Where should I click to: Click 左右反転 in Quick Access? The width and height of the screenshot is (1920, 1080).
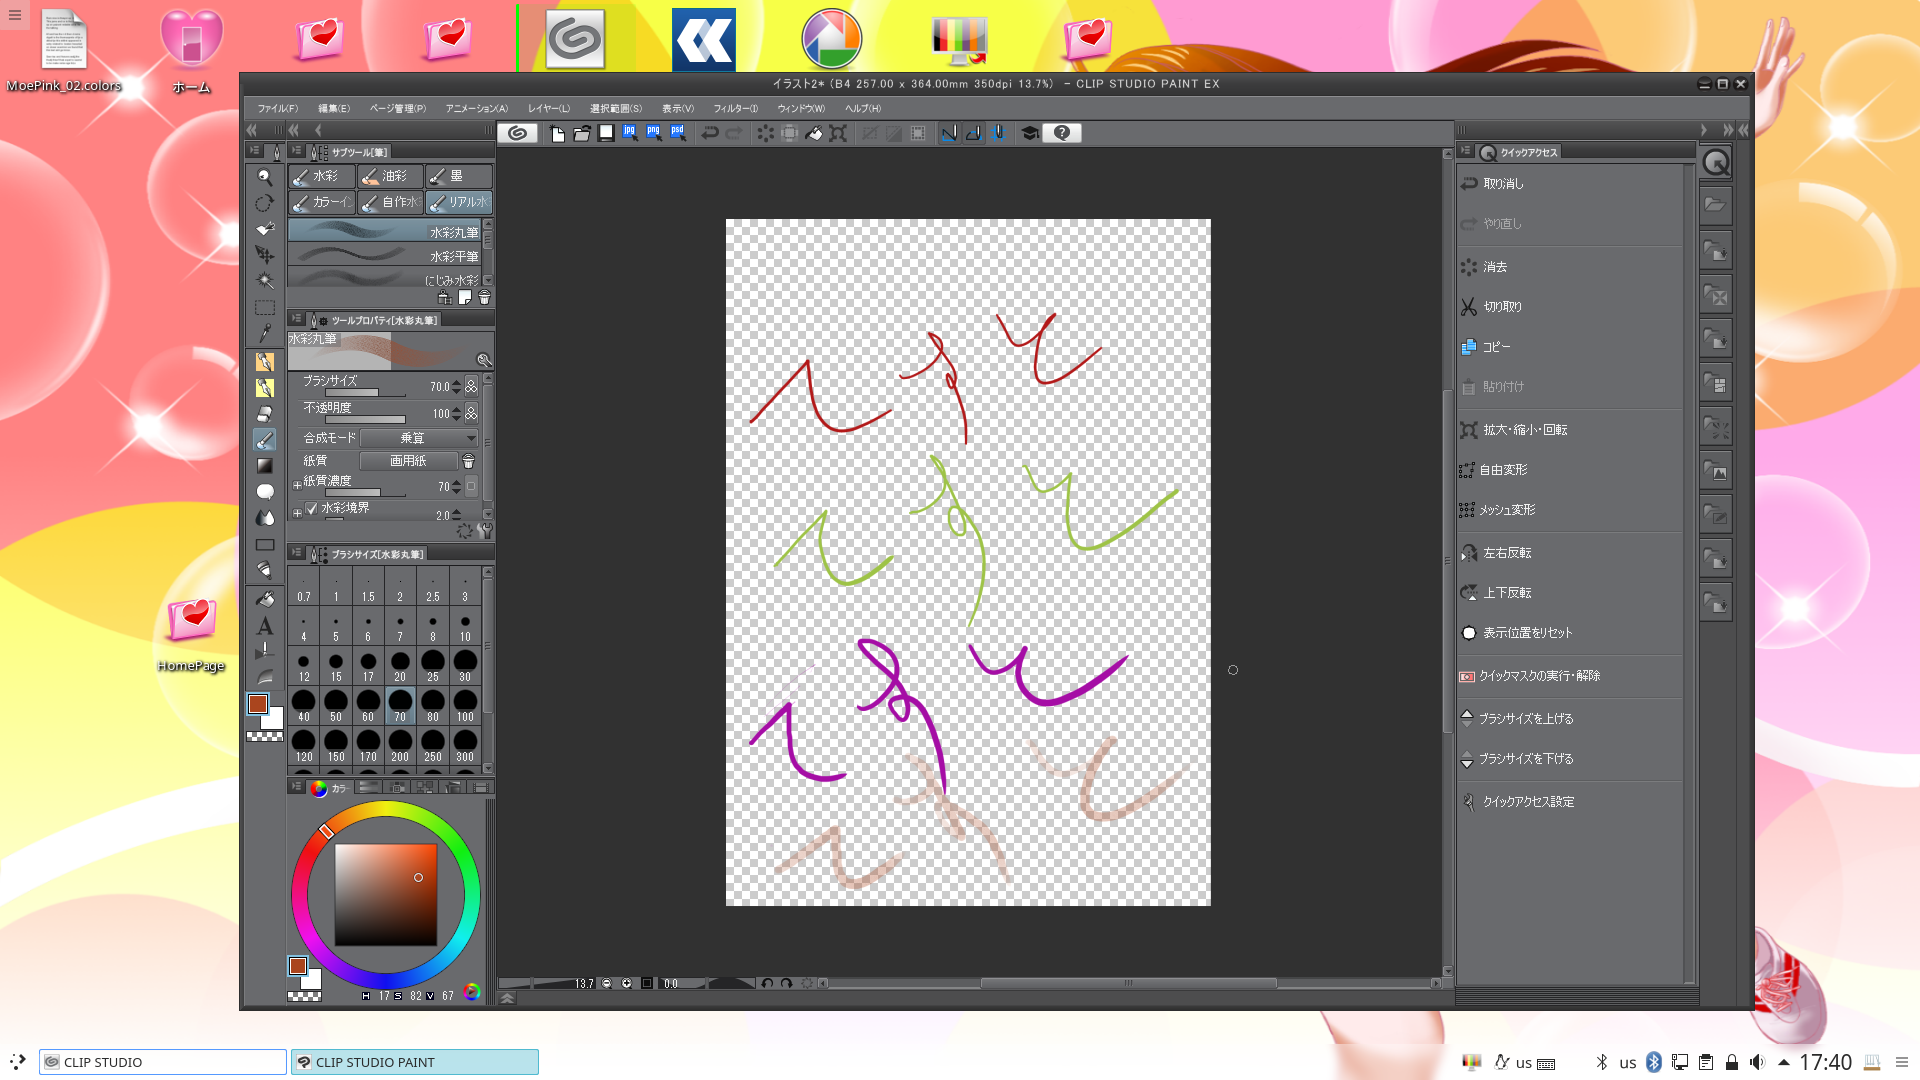tap(1506, 553)
